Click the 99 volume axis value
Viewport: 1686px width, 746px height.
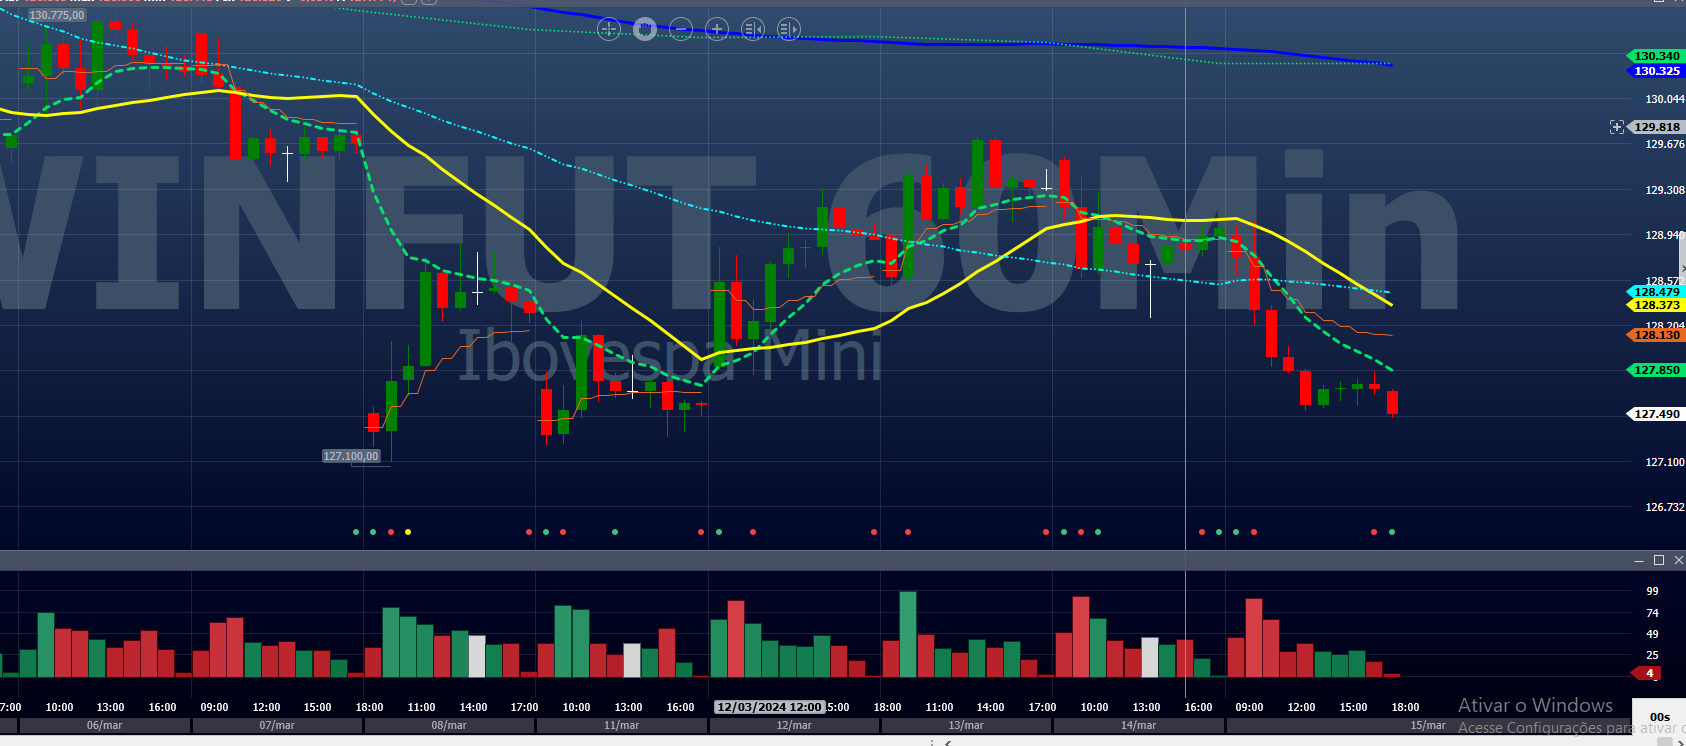point(1652,591)
